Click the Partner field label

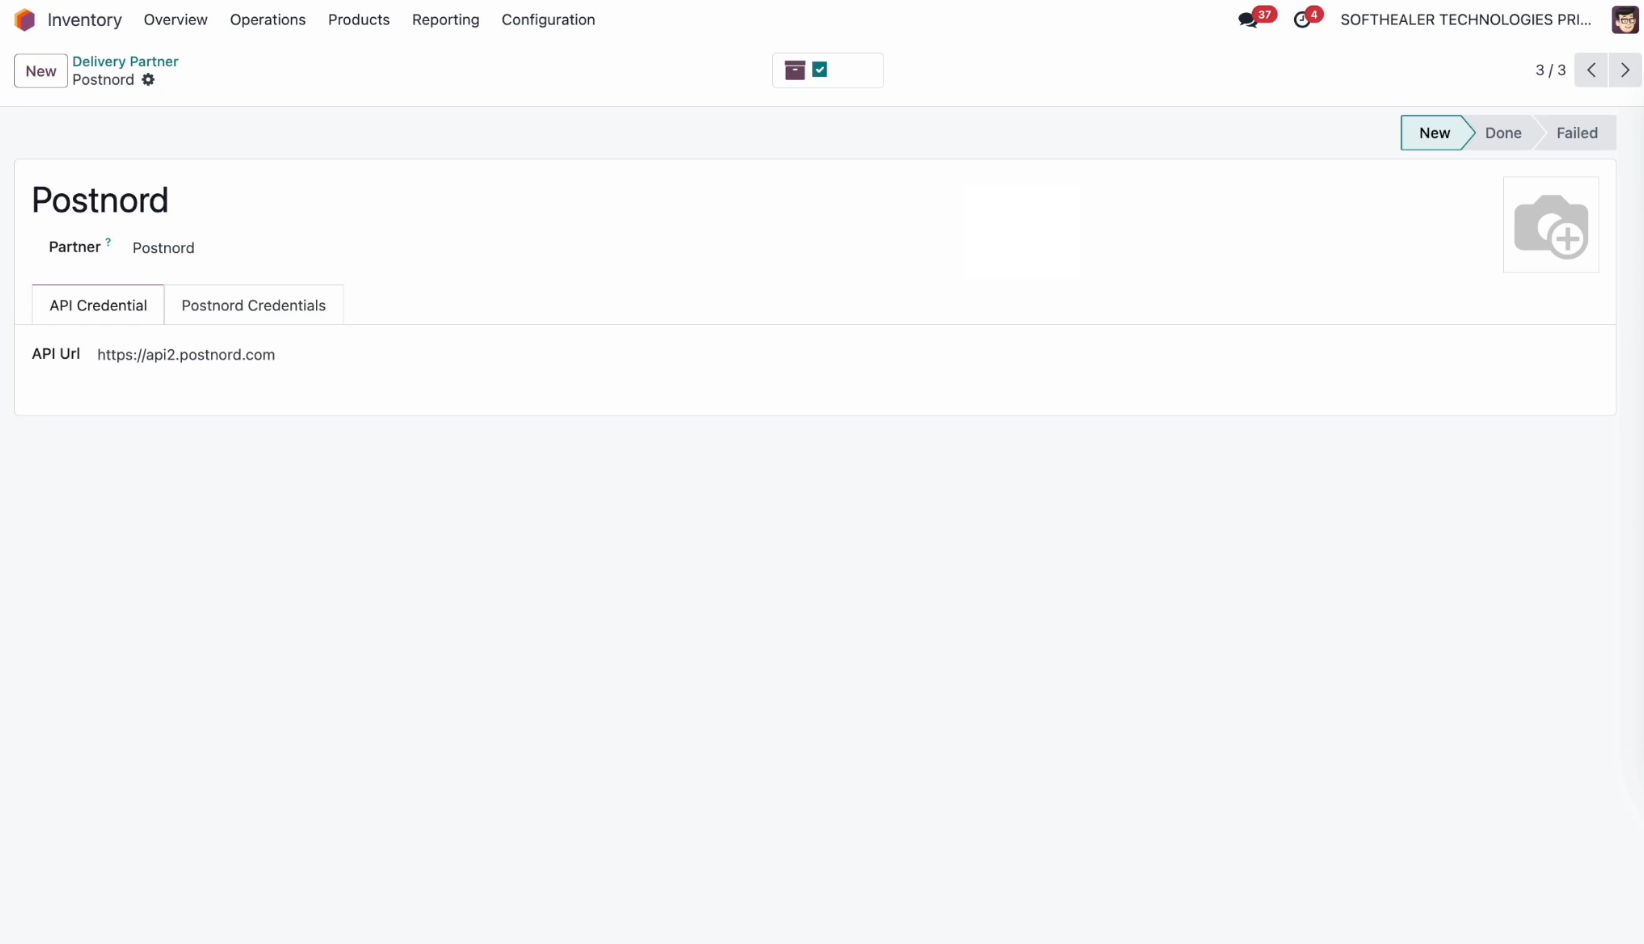point(75,247)
